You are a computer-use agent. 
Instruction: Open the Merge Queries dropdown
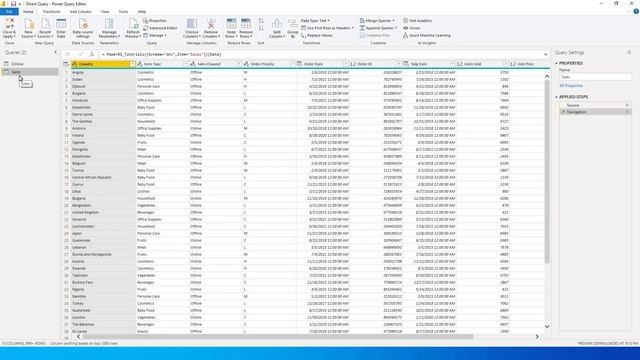[377, 20]
